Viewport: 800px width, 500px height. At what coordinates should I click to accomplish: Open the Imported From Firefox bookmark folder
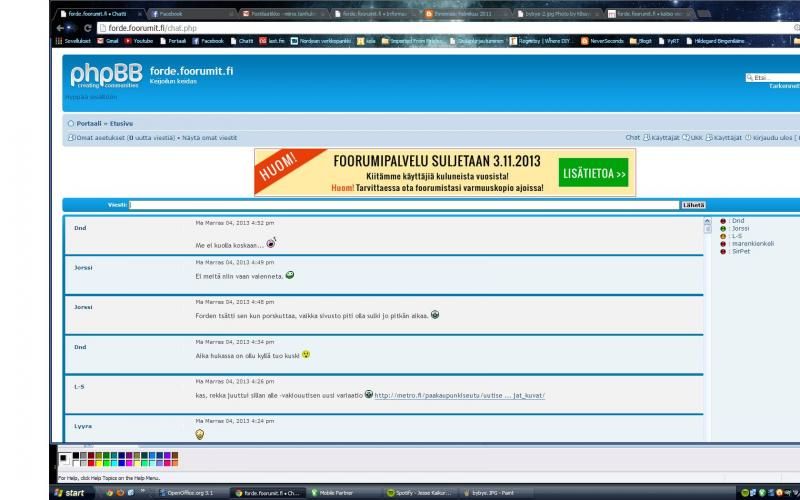click(x=413, y=41)
